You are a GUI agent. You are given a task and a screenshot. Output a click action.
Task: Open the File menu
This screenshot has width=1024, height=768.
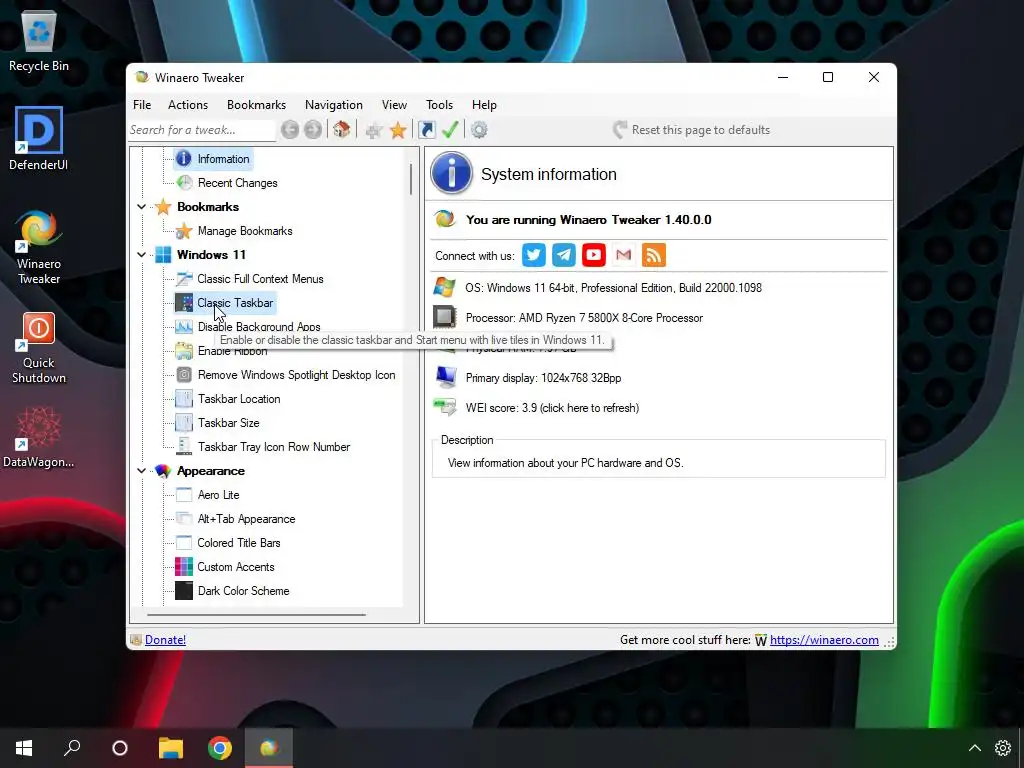[x=142, y=104]
